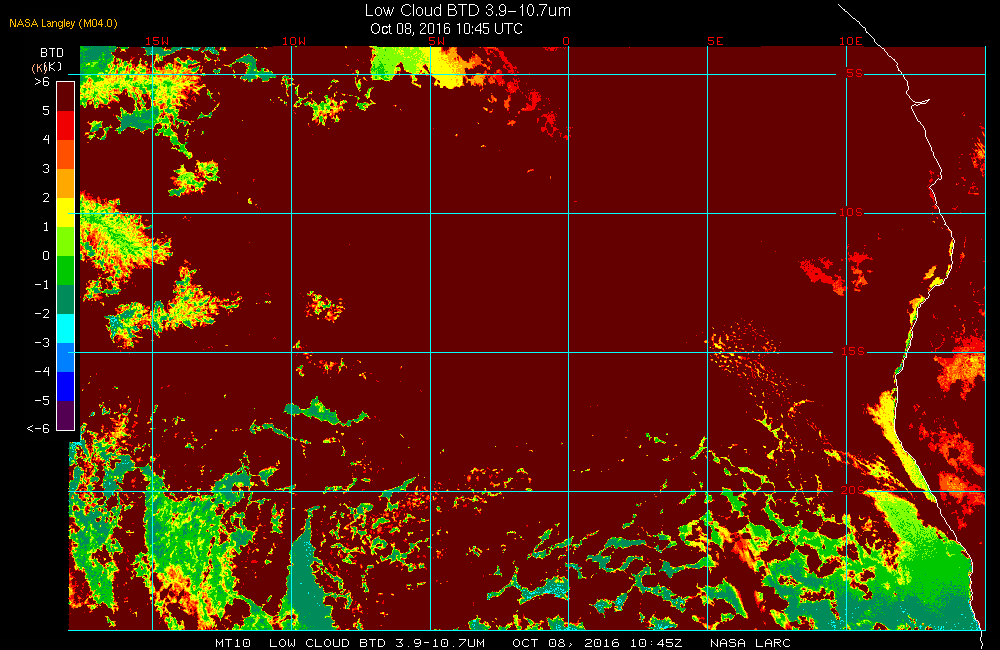The image size is (1000, 650).
Task: Select the '(K)' unit label
Action: point(54,67)
